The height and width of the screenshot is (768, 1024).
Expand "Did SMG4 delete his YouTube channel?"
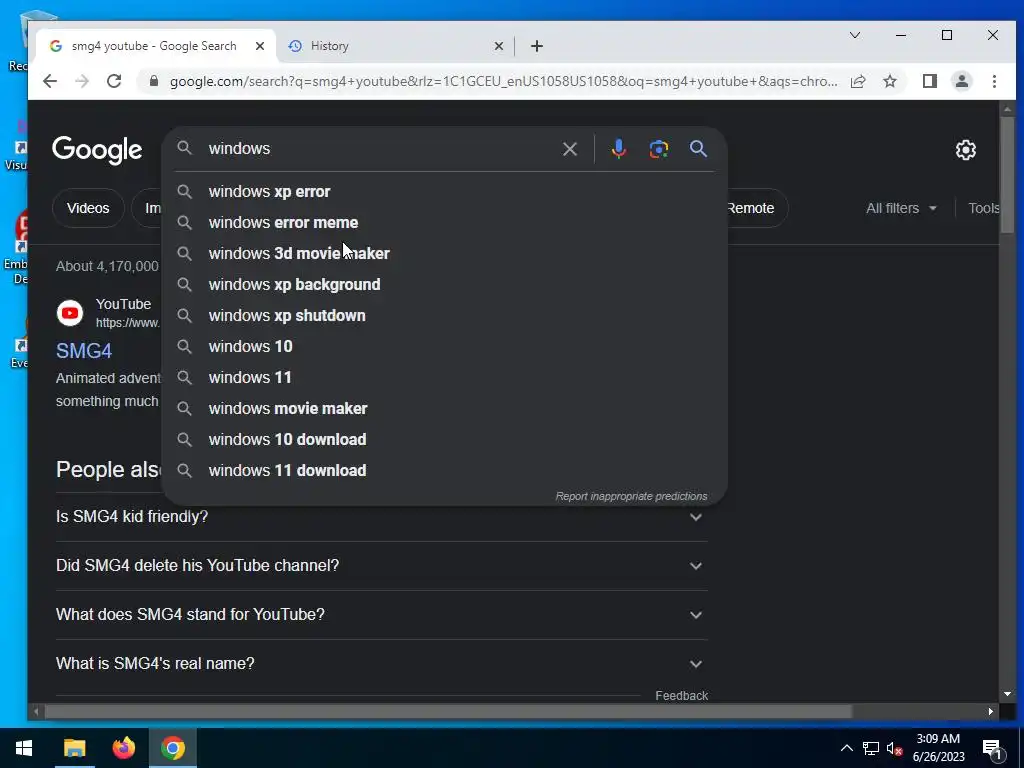tap(381, 566)
